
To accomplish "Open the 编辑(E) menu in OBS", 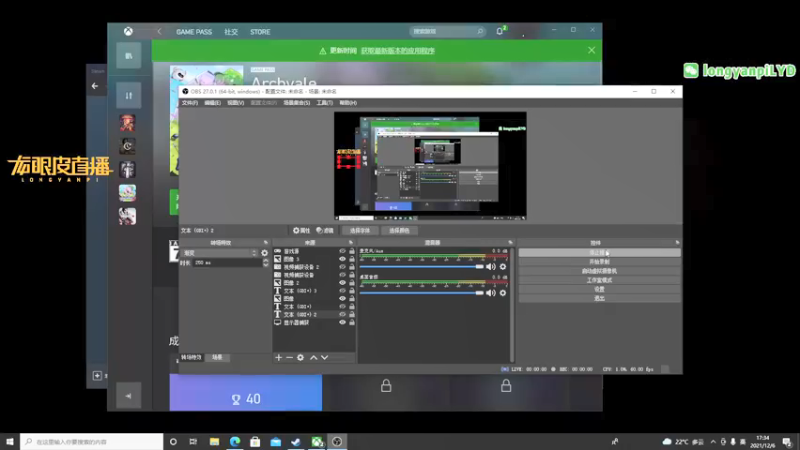I will click(213, 103).
